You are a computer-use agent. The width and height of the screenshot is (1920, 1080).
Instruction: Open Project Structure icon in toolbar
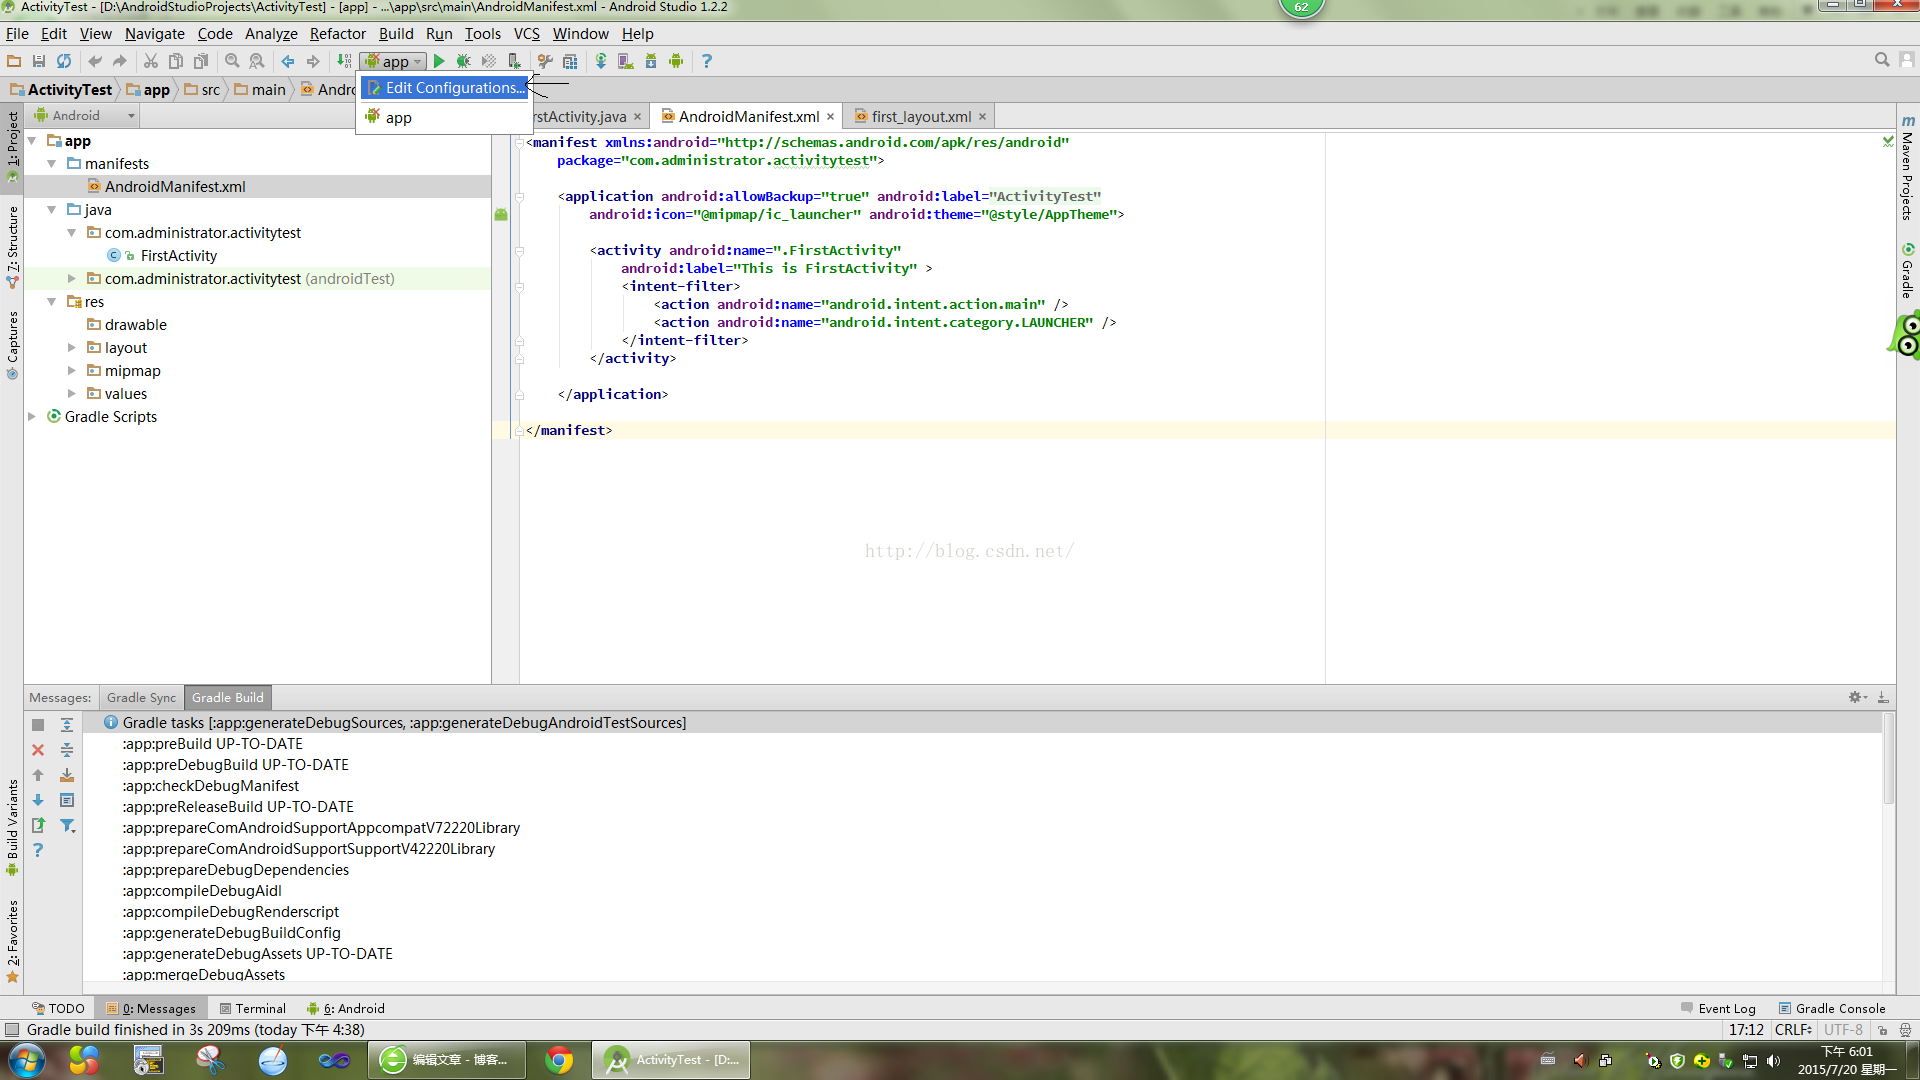[x=570, y=61]
